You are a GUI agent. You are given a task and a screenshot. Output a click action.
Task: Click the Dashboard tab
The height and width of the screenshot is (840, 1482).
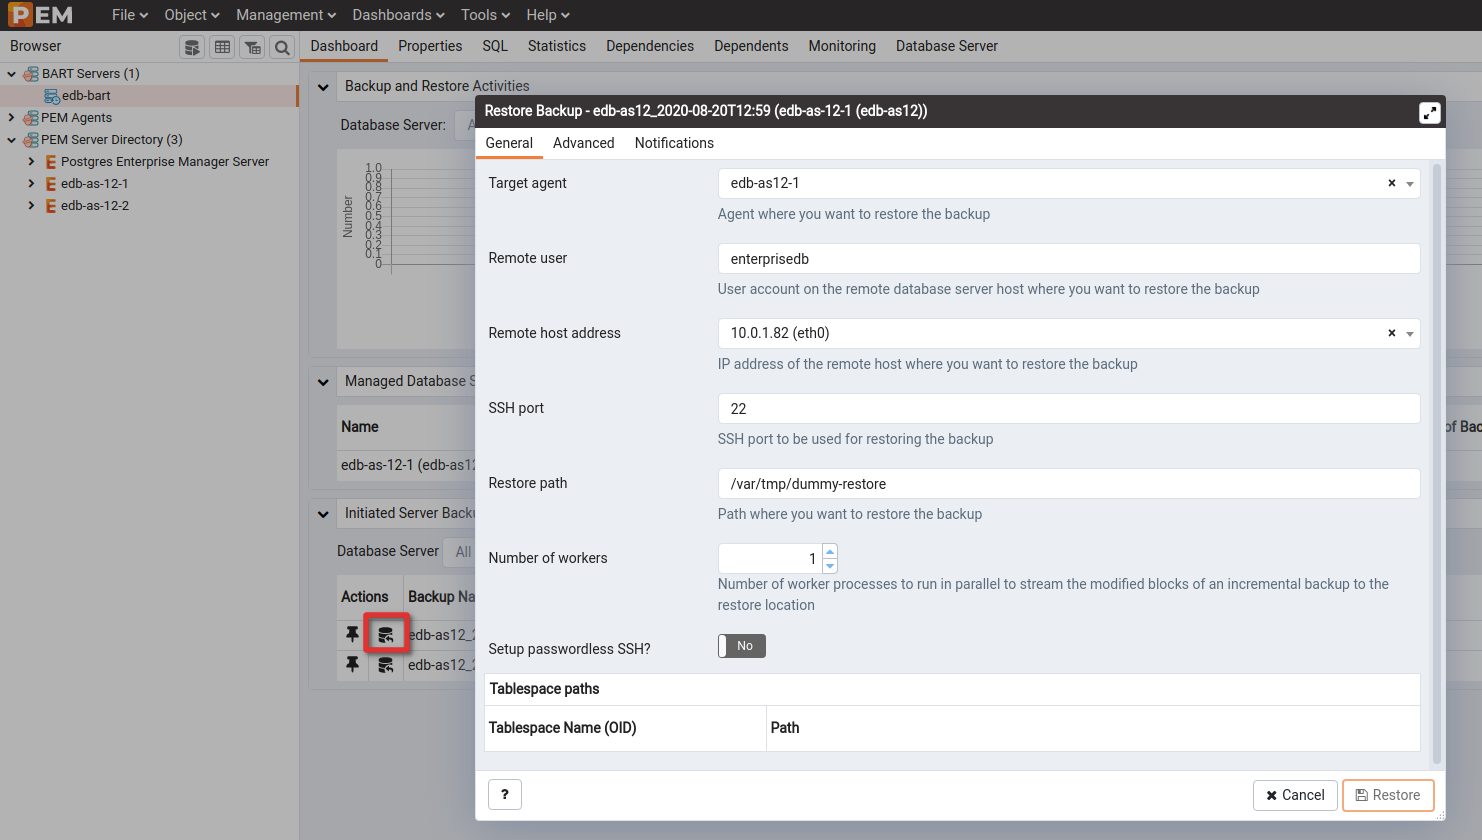click(x=344, y=46)
